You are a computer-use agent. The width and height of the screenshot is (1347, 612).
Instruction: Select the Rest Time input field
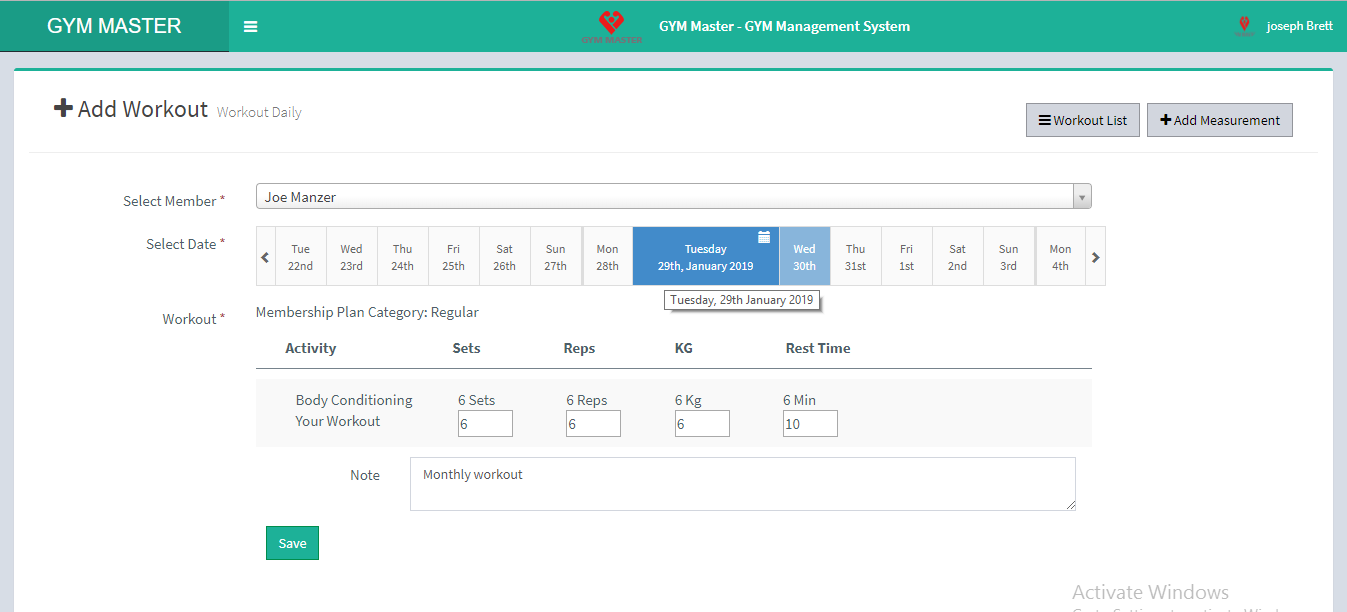(810, 424)
